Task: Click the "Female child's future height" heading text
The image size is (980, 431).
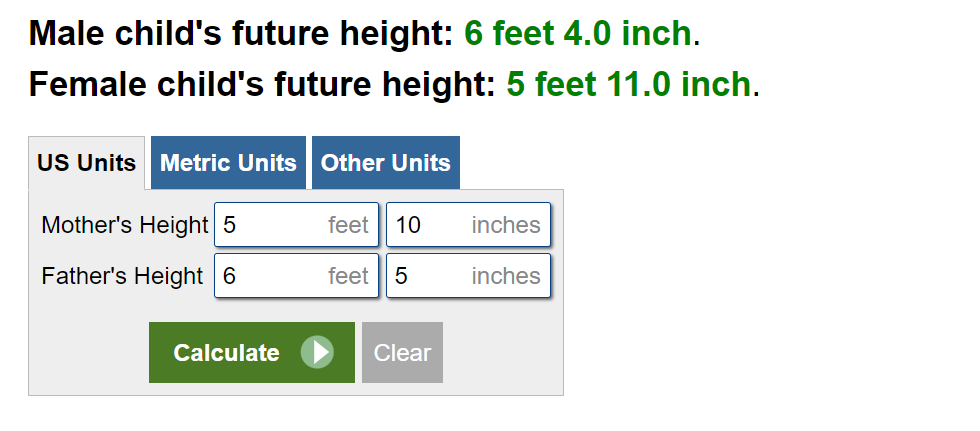Action: tap(262, 84)
